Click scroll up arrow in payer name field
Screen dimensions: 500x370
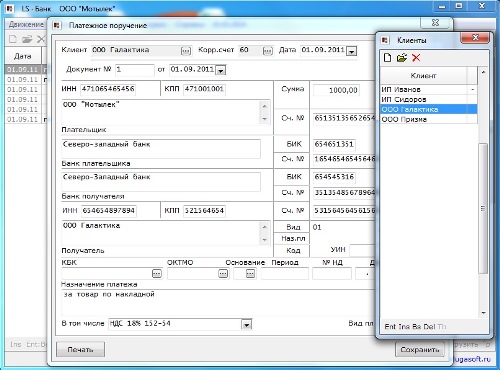(264, 106)
